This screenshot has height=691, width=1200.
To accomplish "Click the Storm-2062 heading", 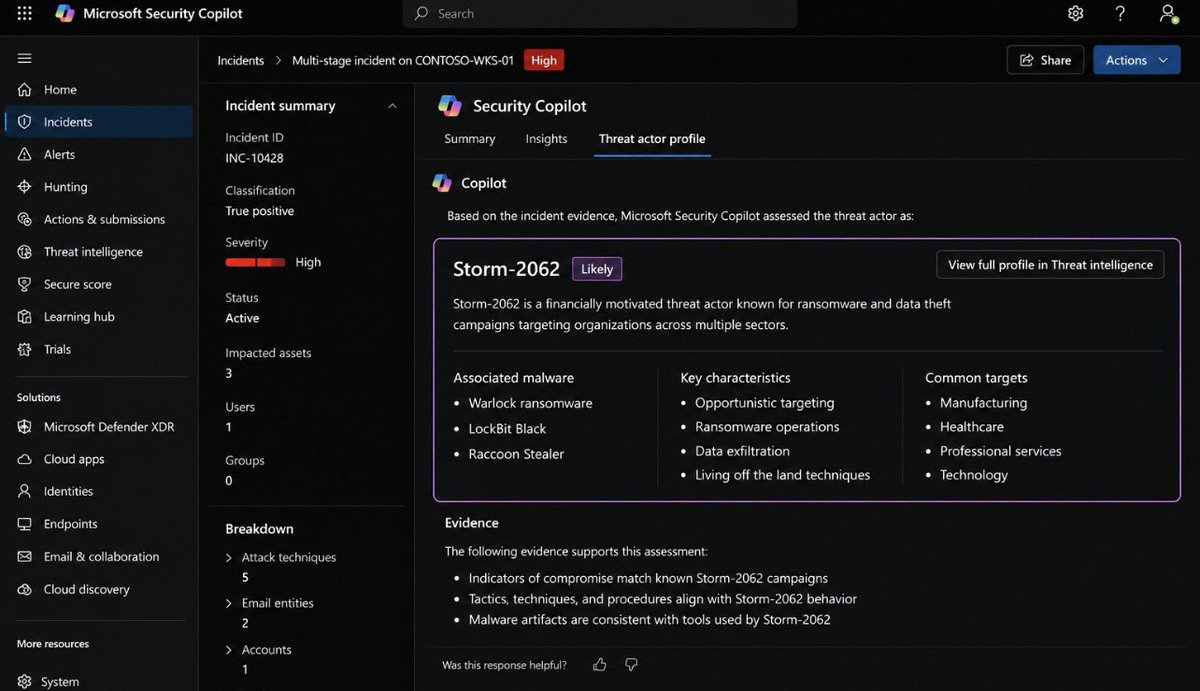I will coord(507,268).
